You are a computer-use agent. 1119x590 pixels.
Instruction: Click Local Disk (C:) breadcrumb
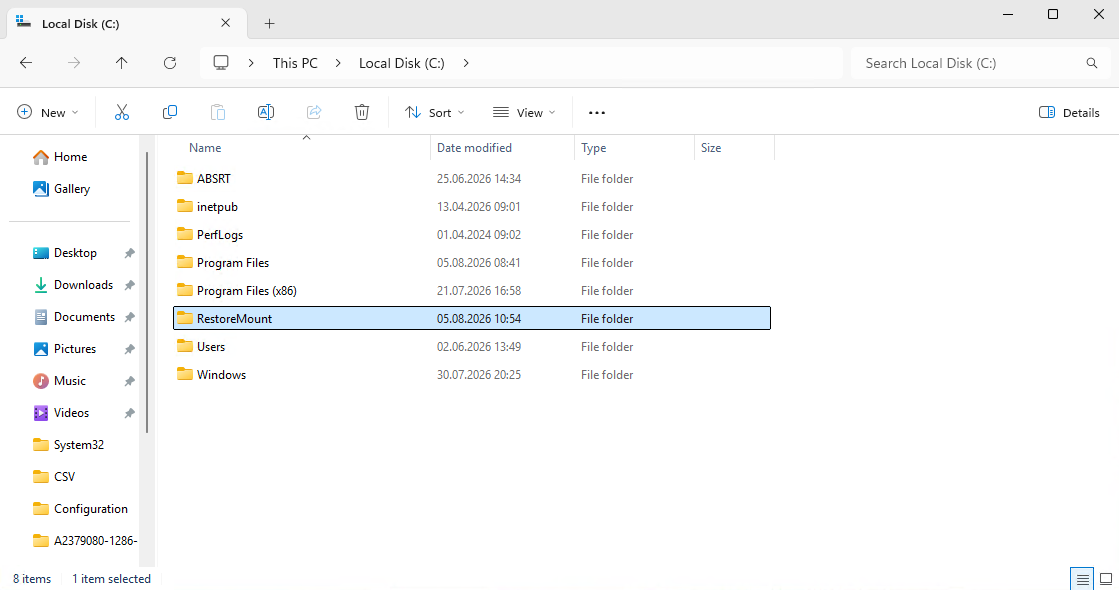click(402, 63)
